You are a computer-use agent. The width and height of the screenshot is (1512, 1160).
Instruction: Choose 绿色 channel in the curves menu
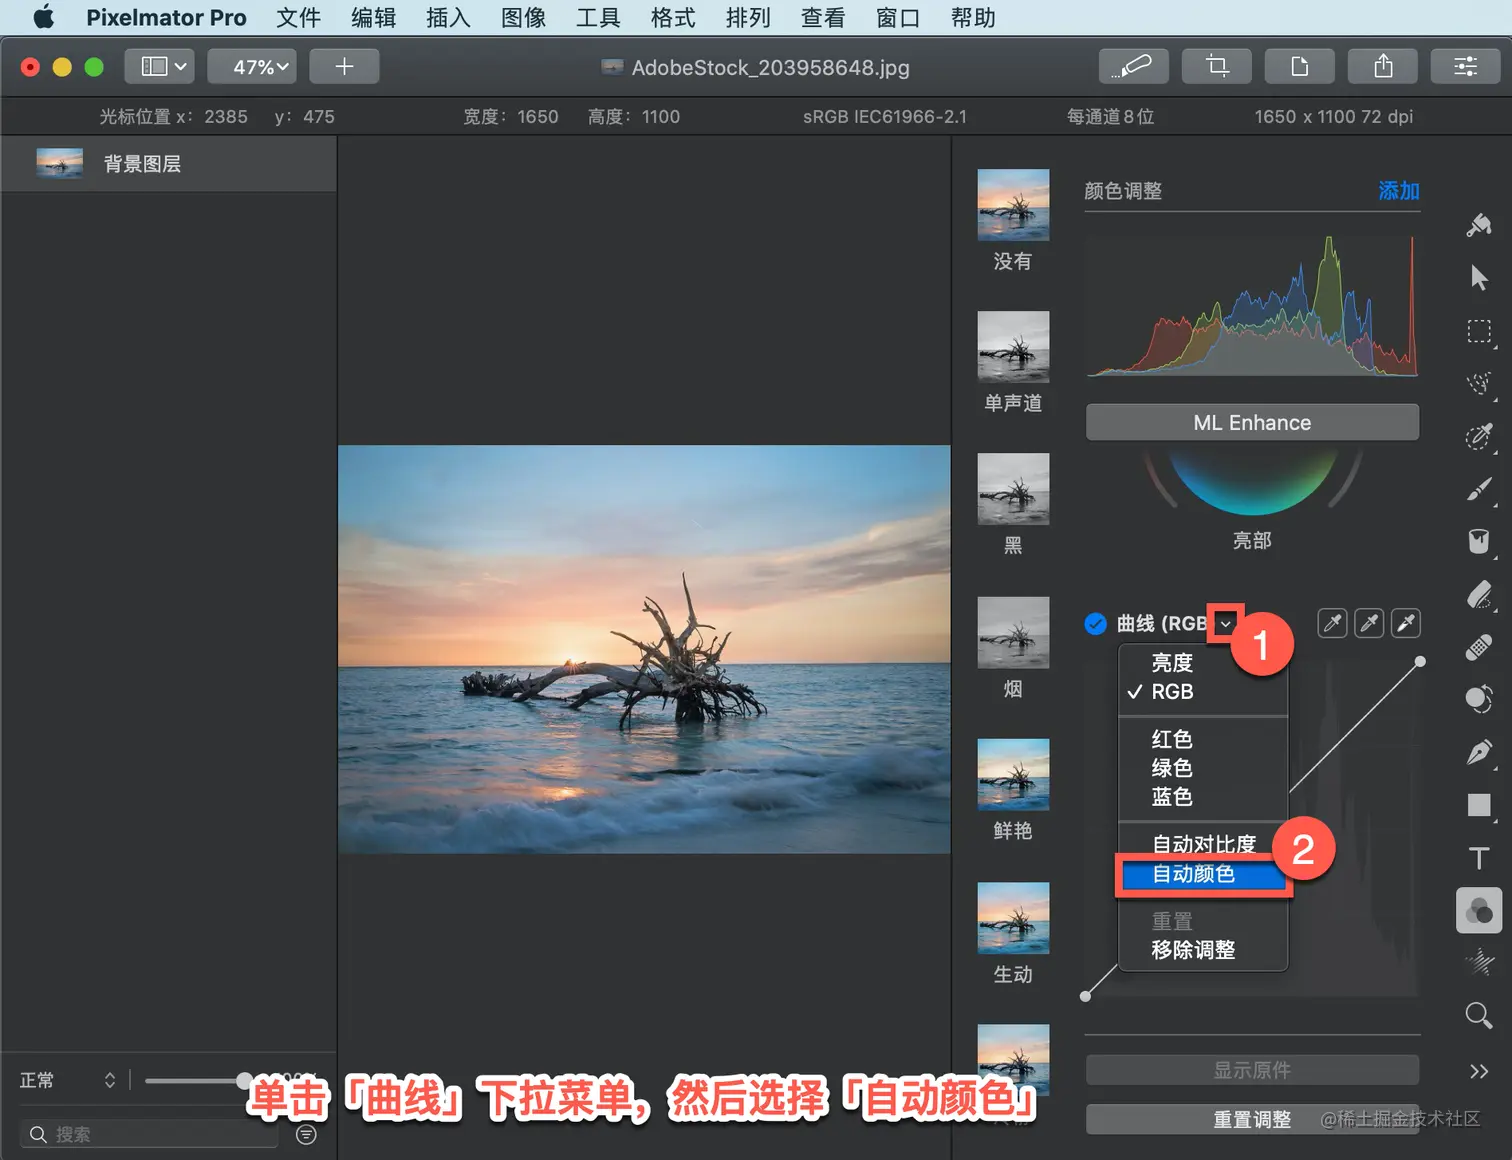coord(1203,768)
